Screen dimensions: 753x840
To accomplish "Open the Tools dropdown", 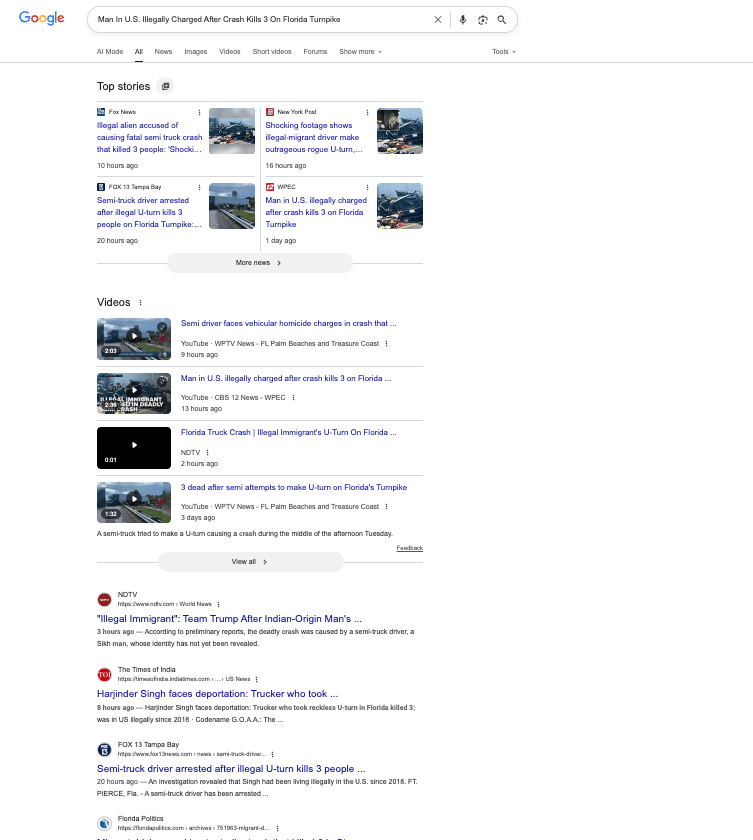I will pos(503,51).
